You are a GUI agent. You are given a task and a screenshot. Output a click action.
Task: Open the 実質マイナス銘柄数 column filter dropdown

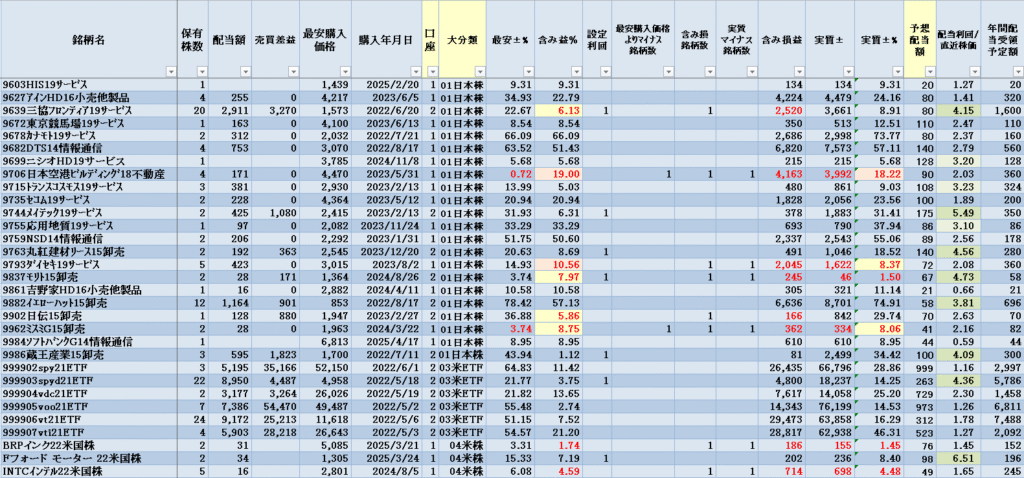(x=750, y=72)
